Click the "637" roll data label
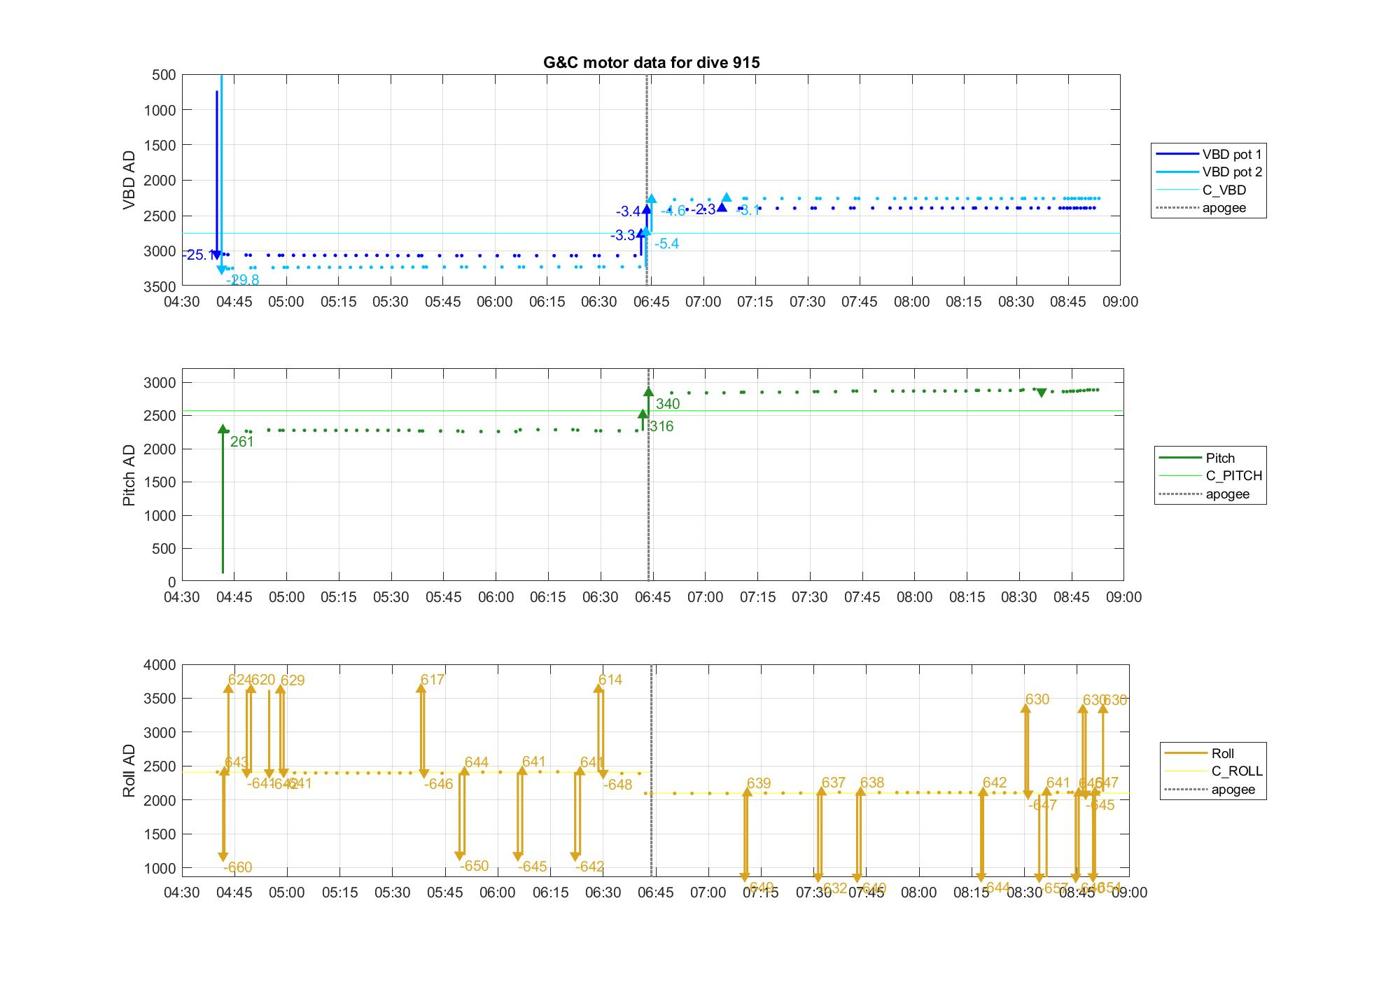The image size is (1400, 986). (x=834, y=783)
